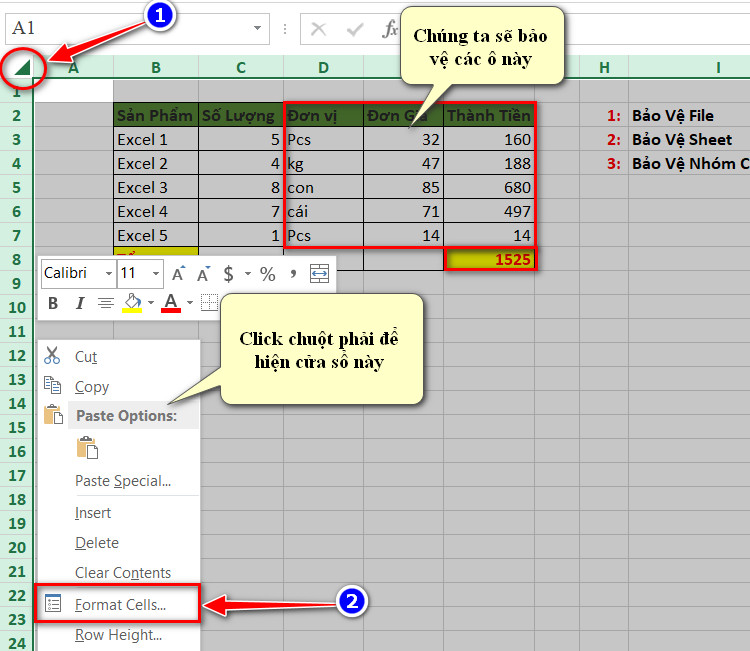
Task: Click the cell containing Excel 3
Action: click(156, 188)
